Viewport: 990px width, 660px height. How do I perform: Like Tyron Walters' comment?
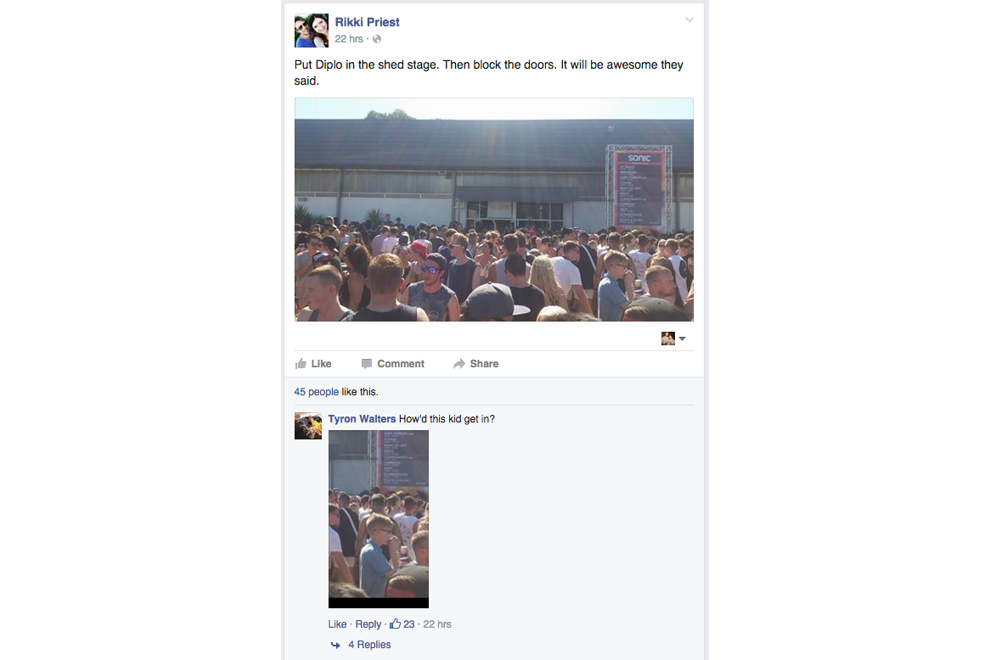pyautogui.click(x=337, y=624)
